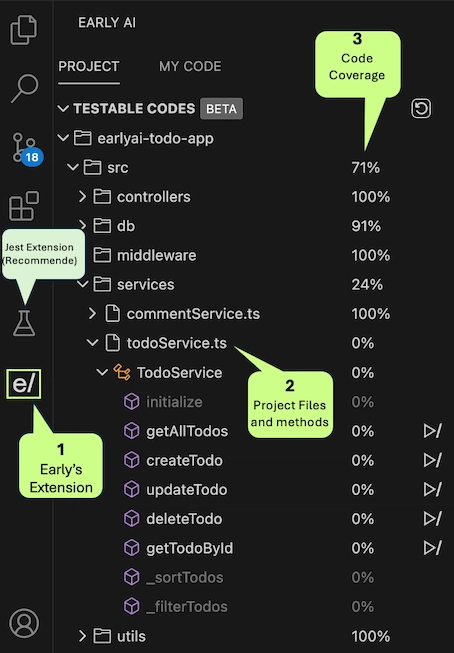Run generate tests icon next to getTodoById
The image size is (454, 653).
pyautogui.click(x=432, y=548)
